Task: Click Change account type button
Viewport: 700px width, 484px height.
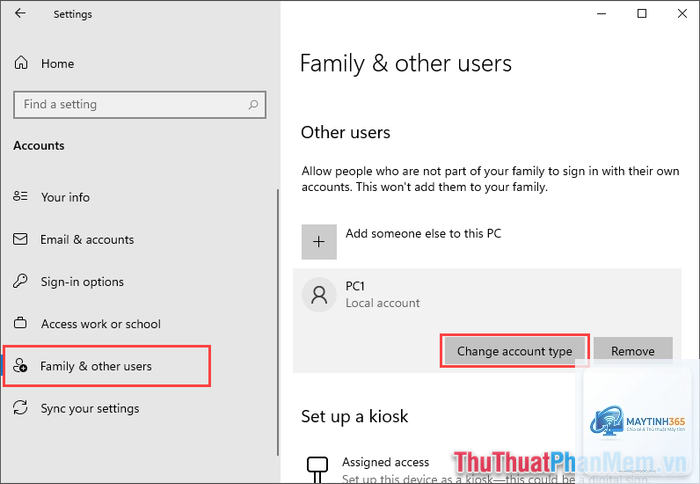Action: [x=514, y=351]
